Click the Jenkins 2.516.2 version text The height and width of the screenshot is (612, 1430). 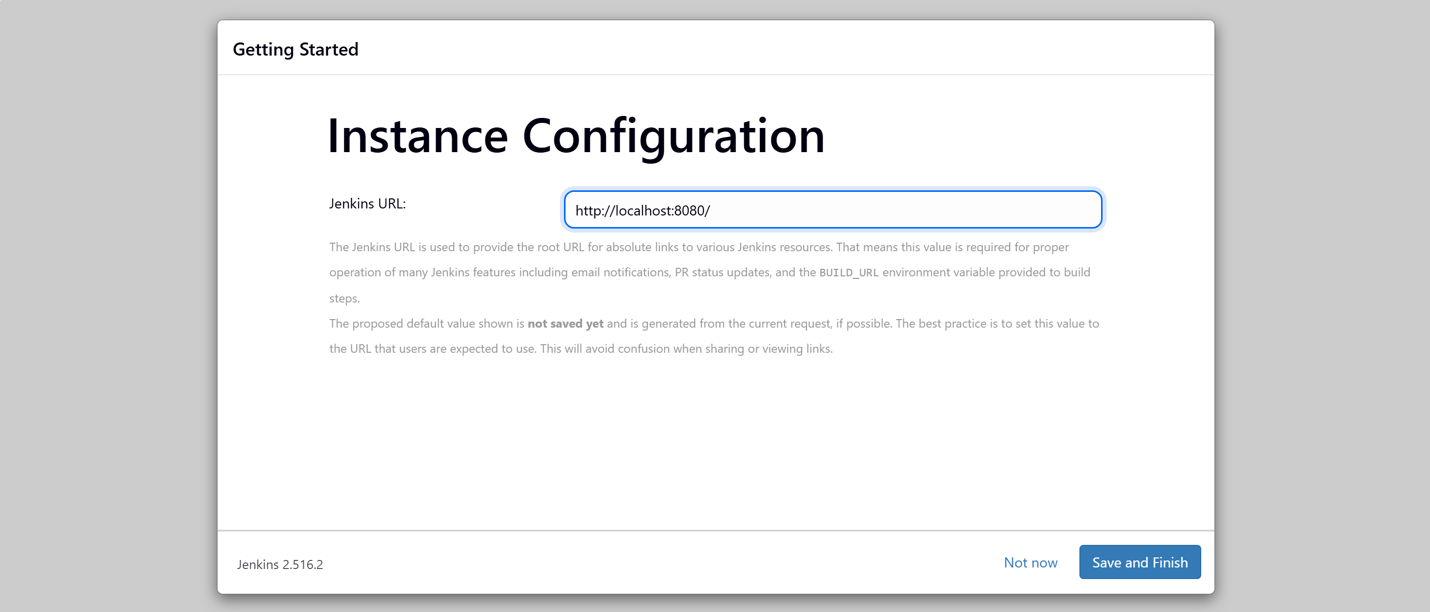coord(280,564)
